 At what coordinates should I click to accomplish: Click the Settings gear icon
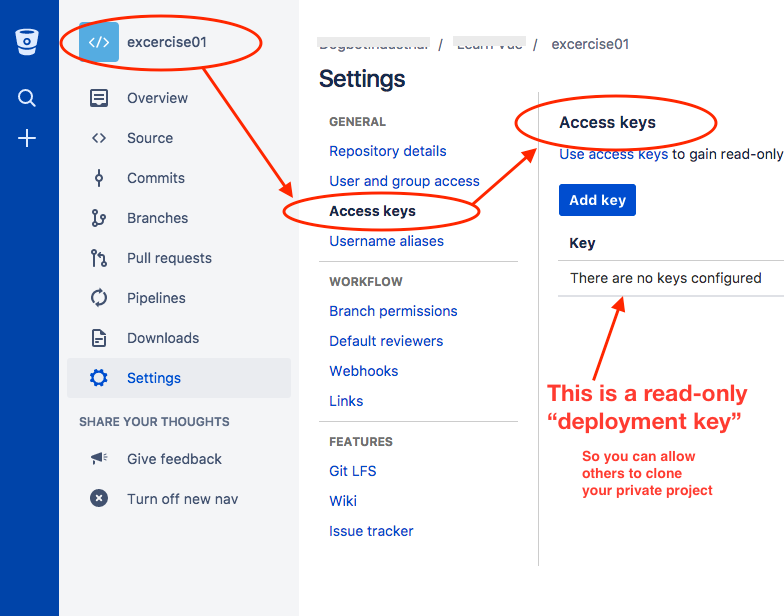[x=98, y=378]
